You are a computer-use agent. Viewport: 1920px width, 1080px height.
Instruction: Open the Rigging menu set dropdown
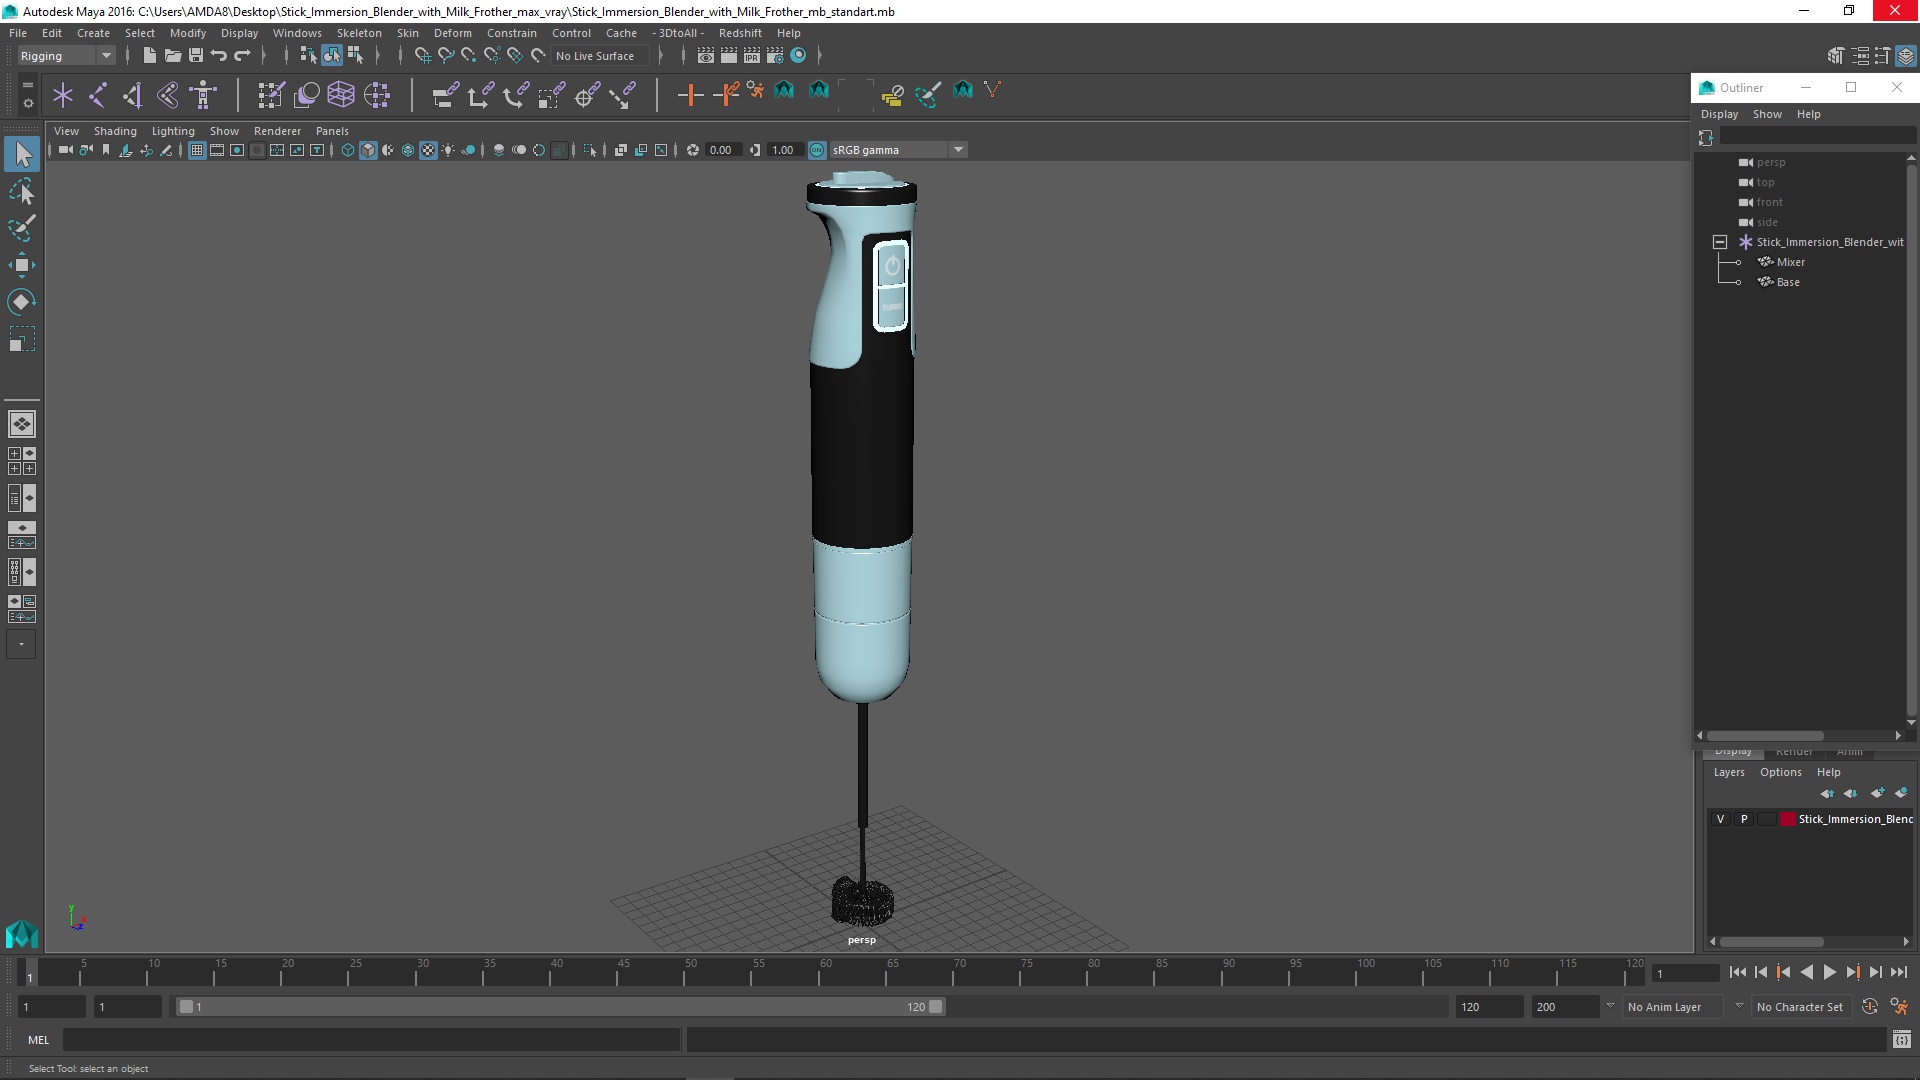point(66,56)
